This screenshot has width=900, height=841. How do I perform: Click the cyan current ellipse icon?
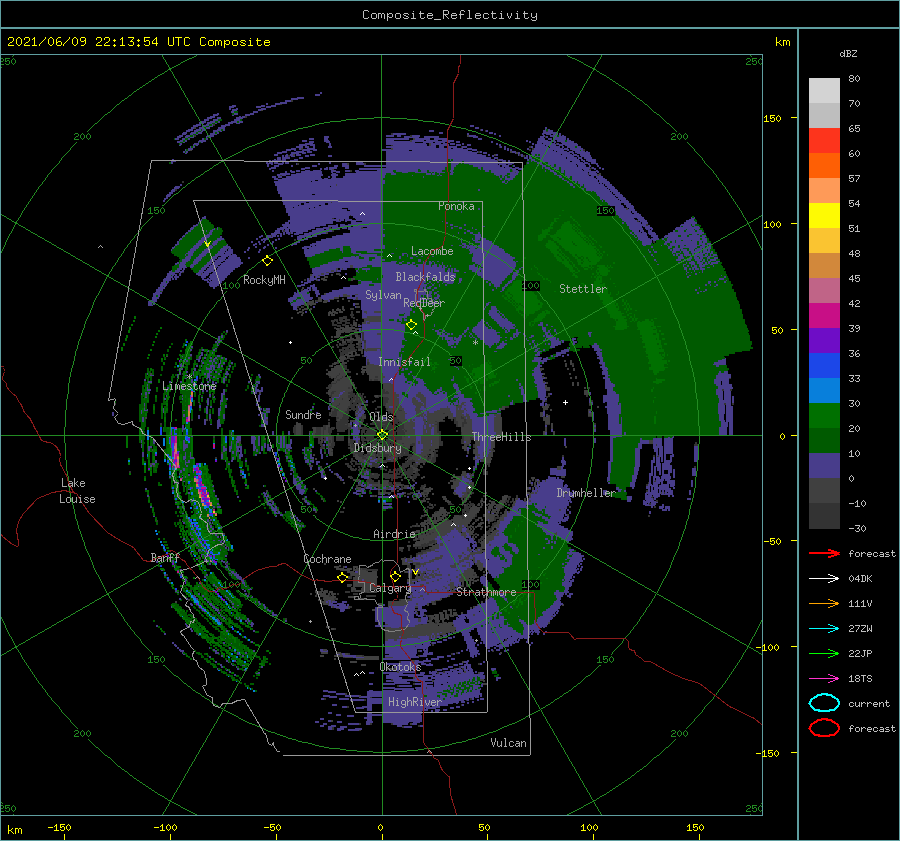(824, 703)
